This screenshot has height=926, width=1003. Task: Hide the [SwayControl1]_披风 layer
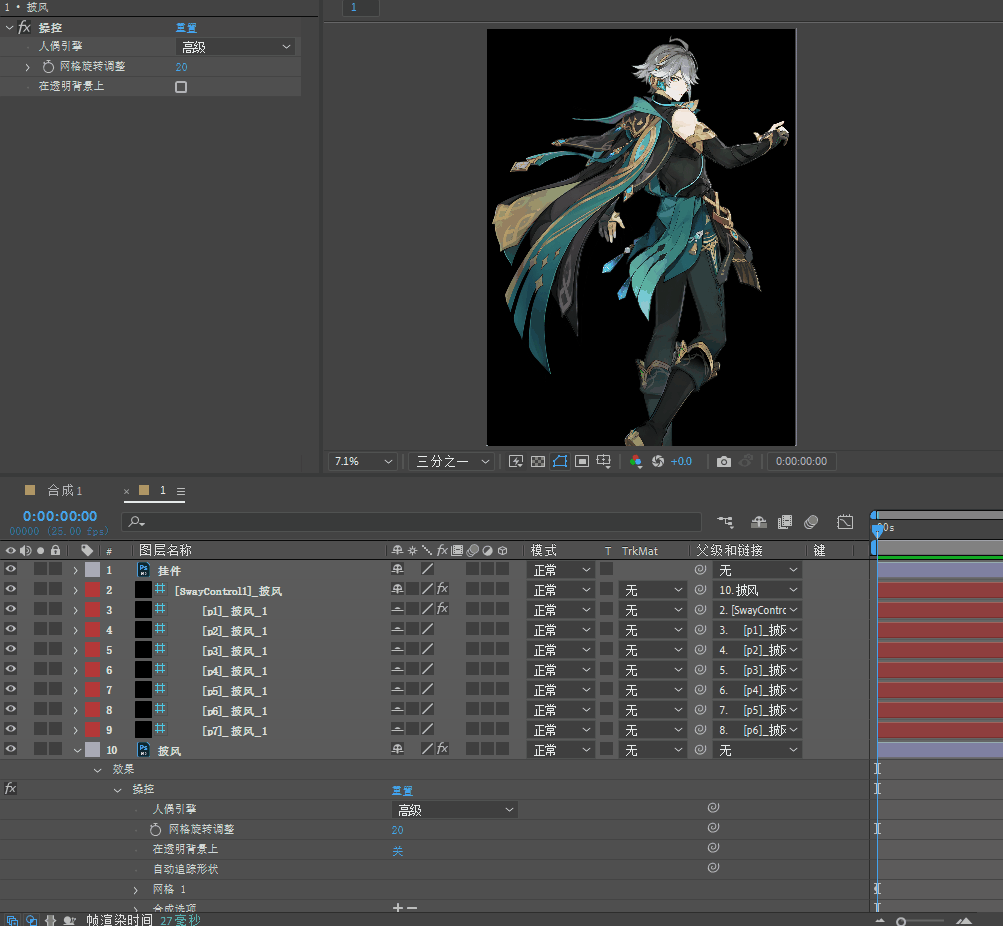11,590
